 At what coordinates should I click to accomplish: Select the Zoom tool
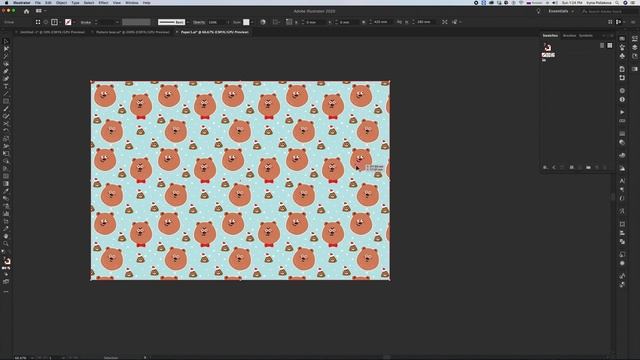pyautogui.click(x=6, y=244)
